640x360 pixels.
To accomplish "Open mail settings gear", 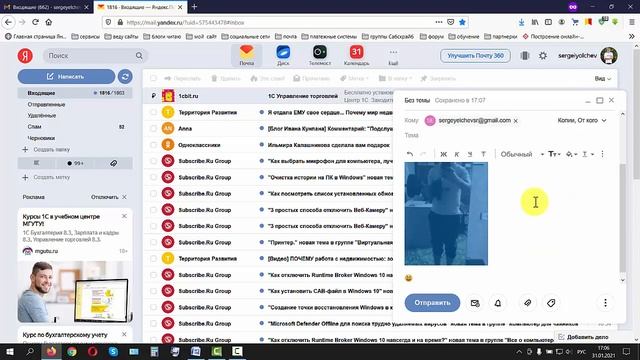I will tap(543, 56).
